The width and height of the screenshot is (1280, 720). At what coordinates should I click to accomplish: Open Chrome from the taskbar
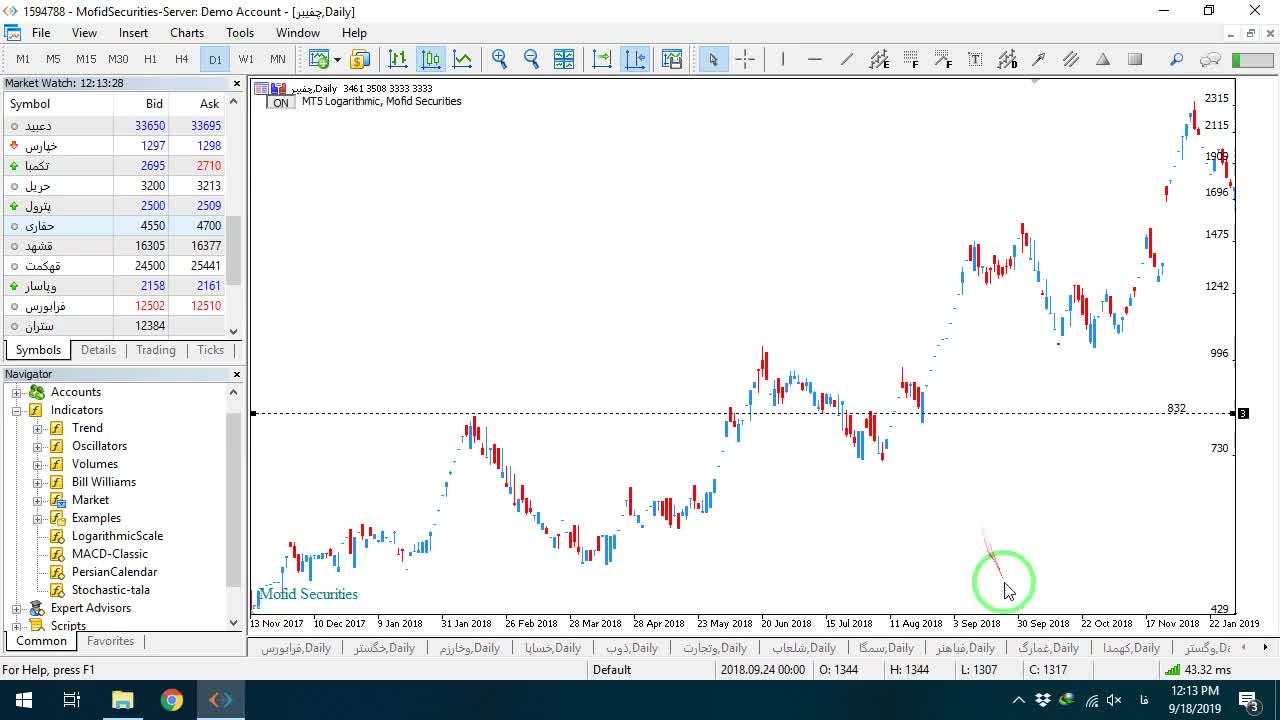pos(172,700)
